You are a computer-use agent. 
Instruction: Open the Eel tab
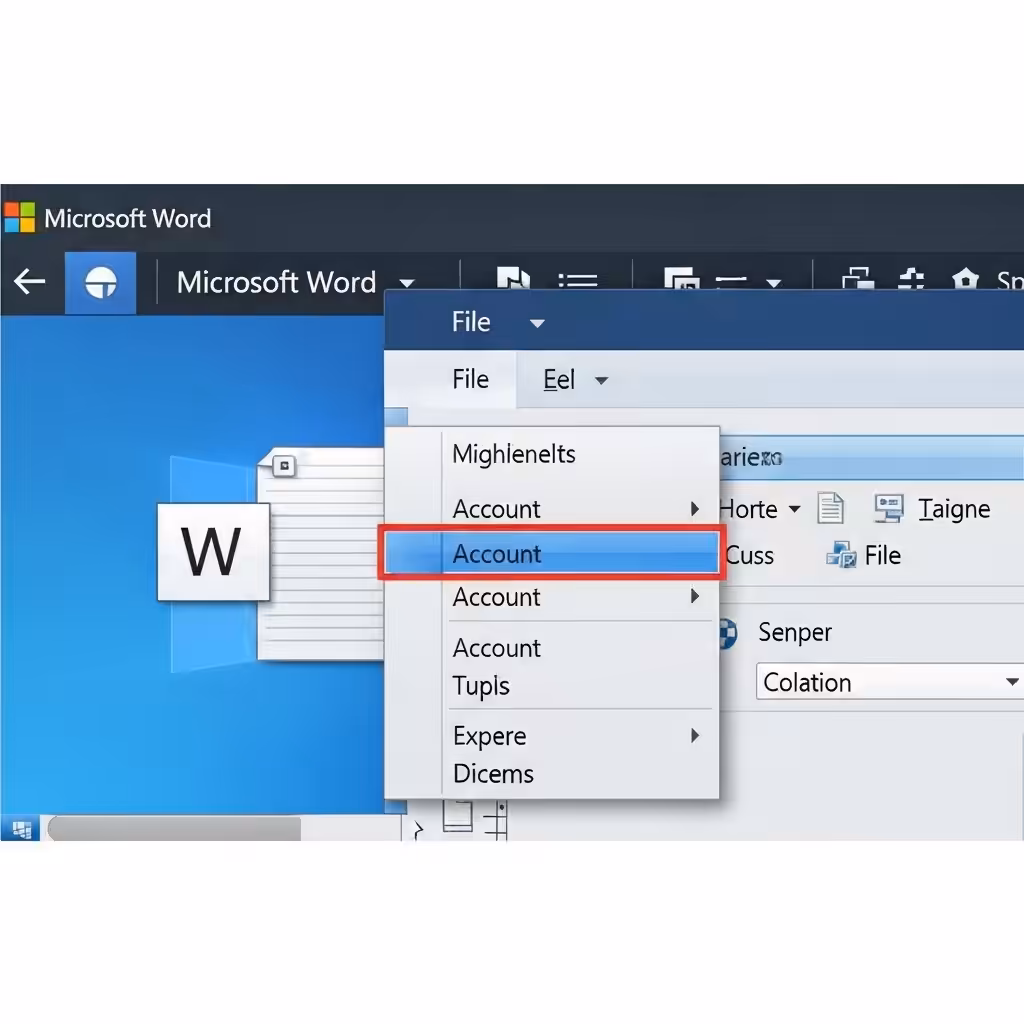tap(559, 379)
